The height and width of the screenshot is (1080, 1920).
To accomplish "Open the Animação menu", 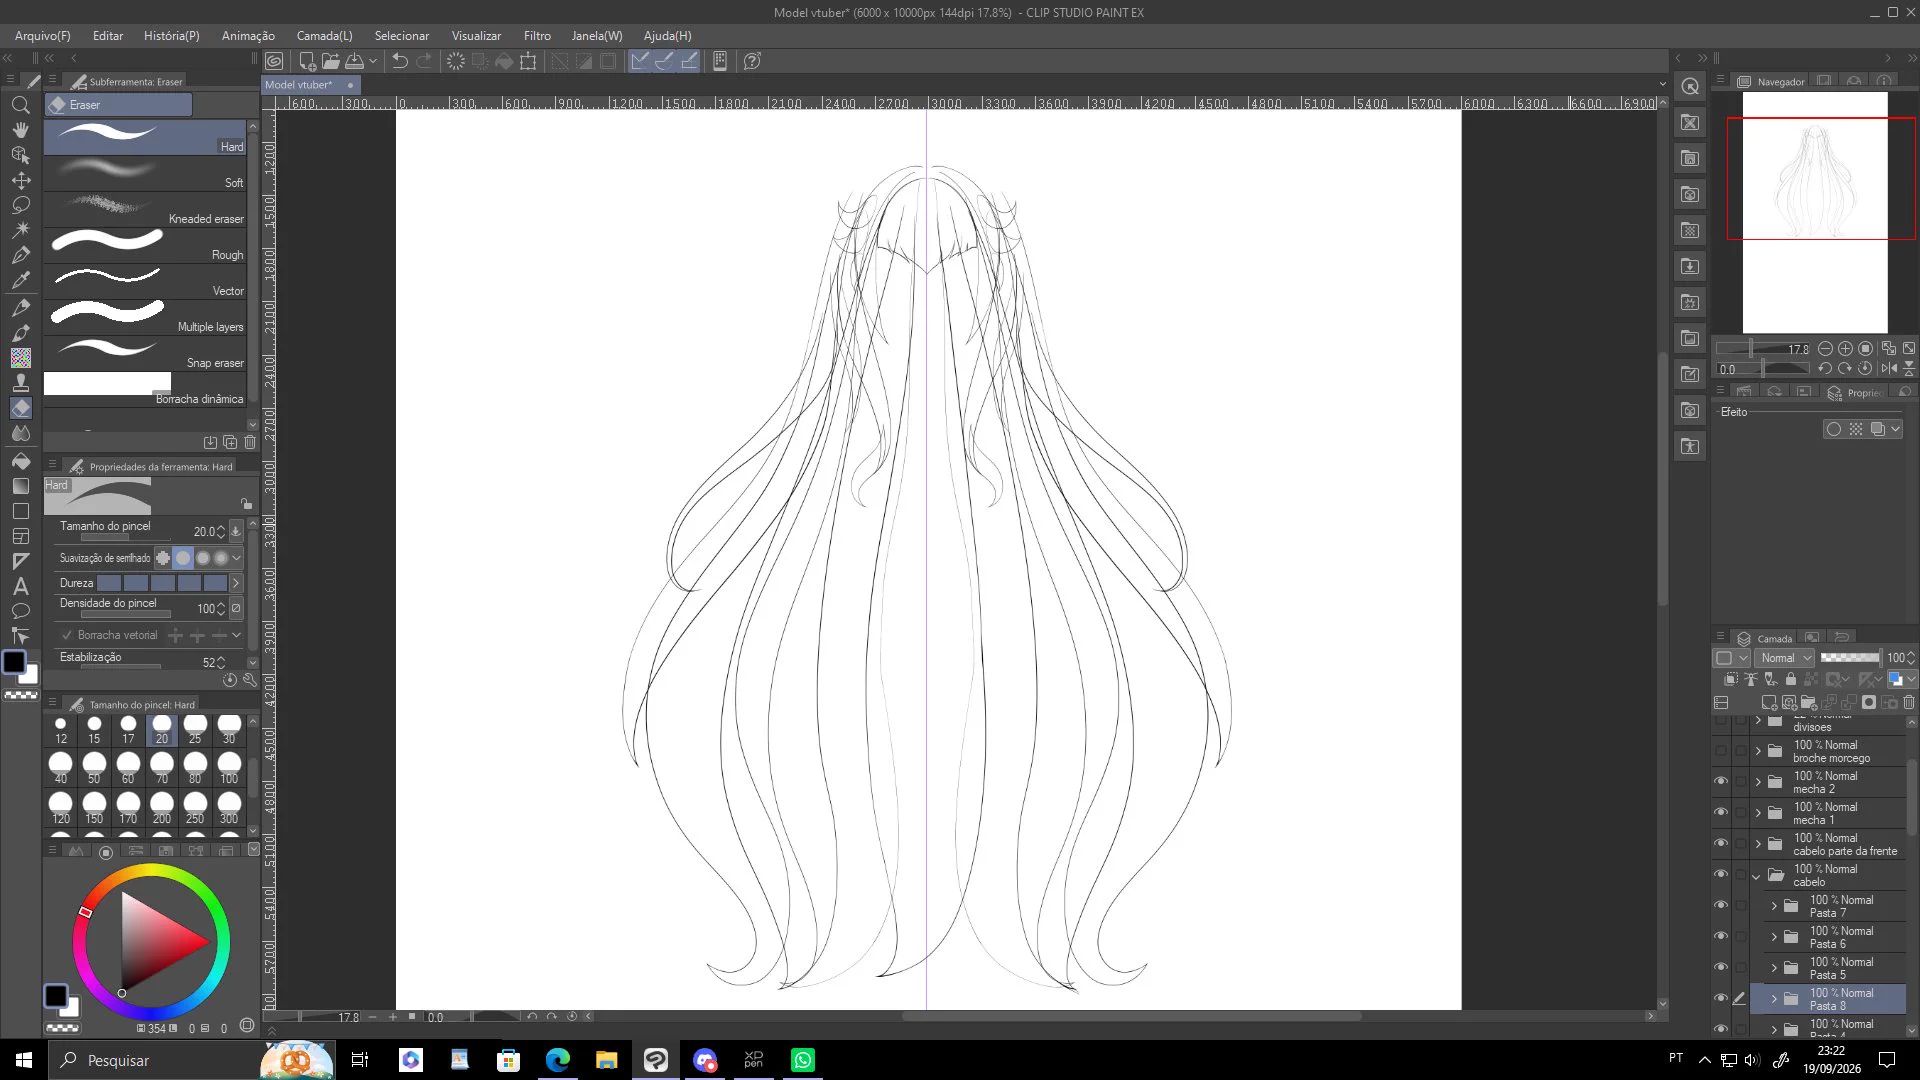I will pyautogui.click(x=248, y=36).
